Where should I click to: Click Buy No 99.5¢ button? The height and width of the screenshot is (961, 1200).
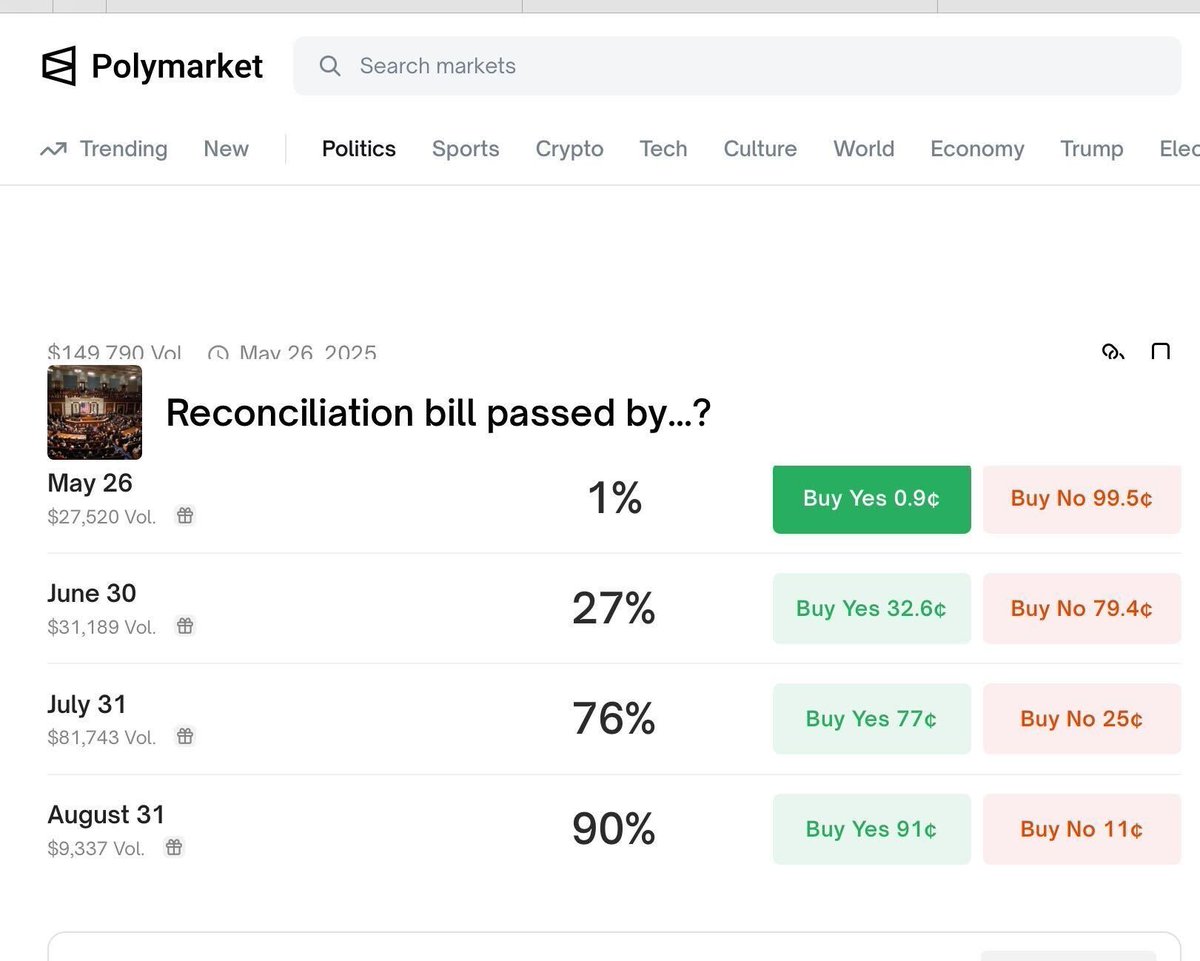tap(1082, 499)
